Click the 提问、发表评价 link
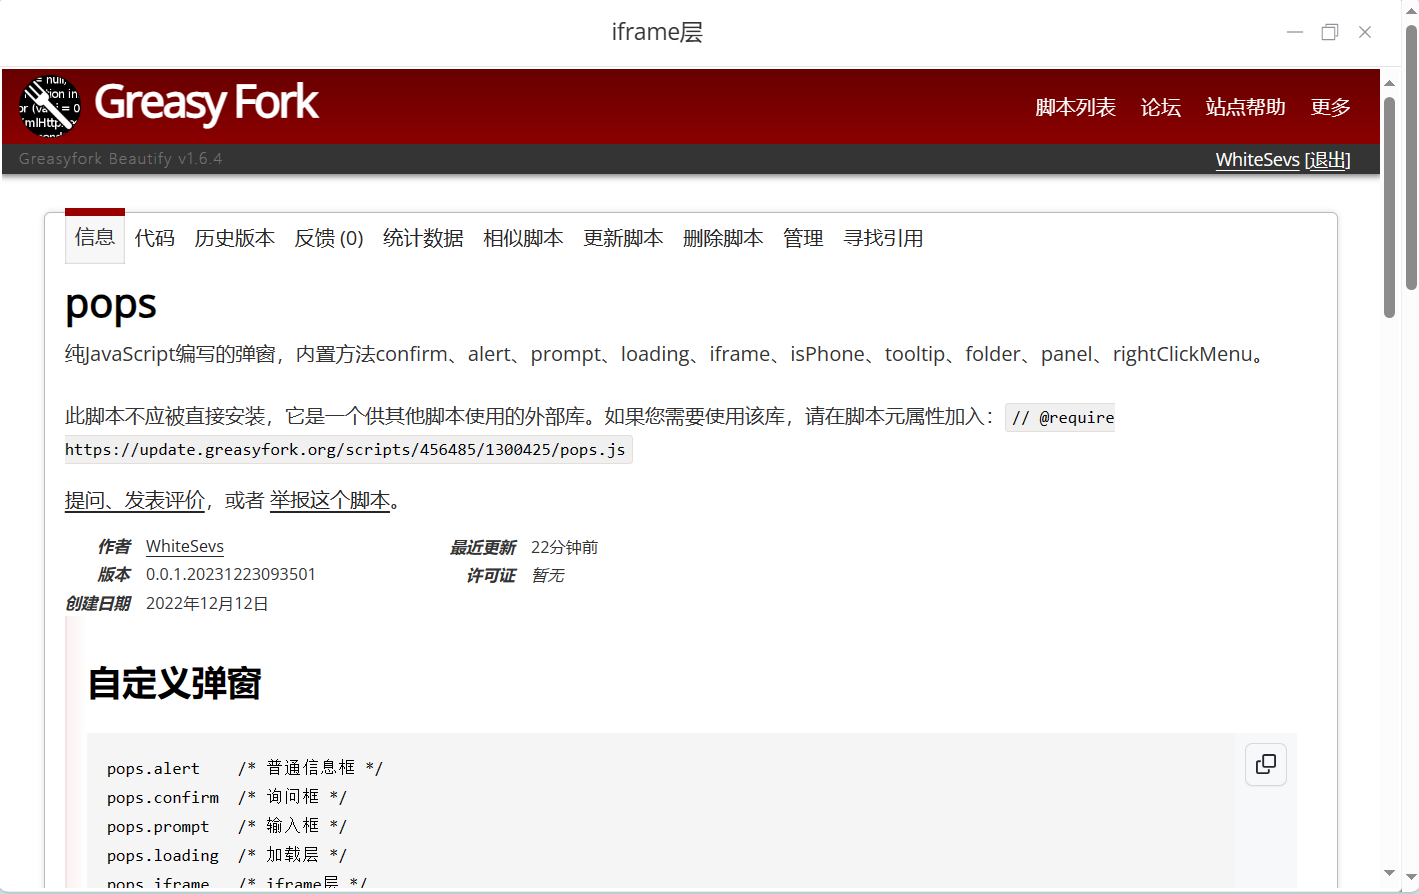Screen dimensions: 1419x894 [x=135, y=500]
